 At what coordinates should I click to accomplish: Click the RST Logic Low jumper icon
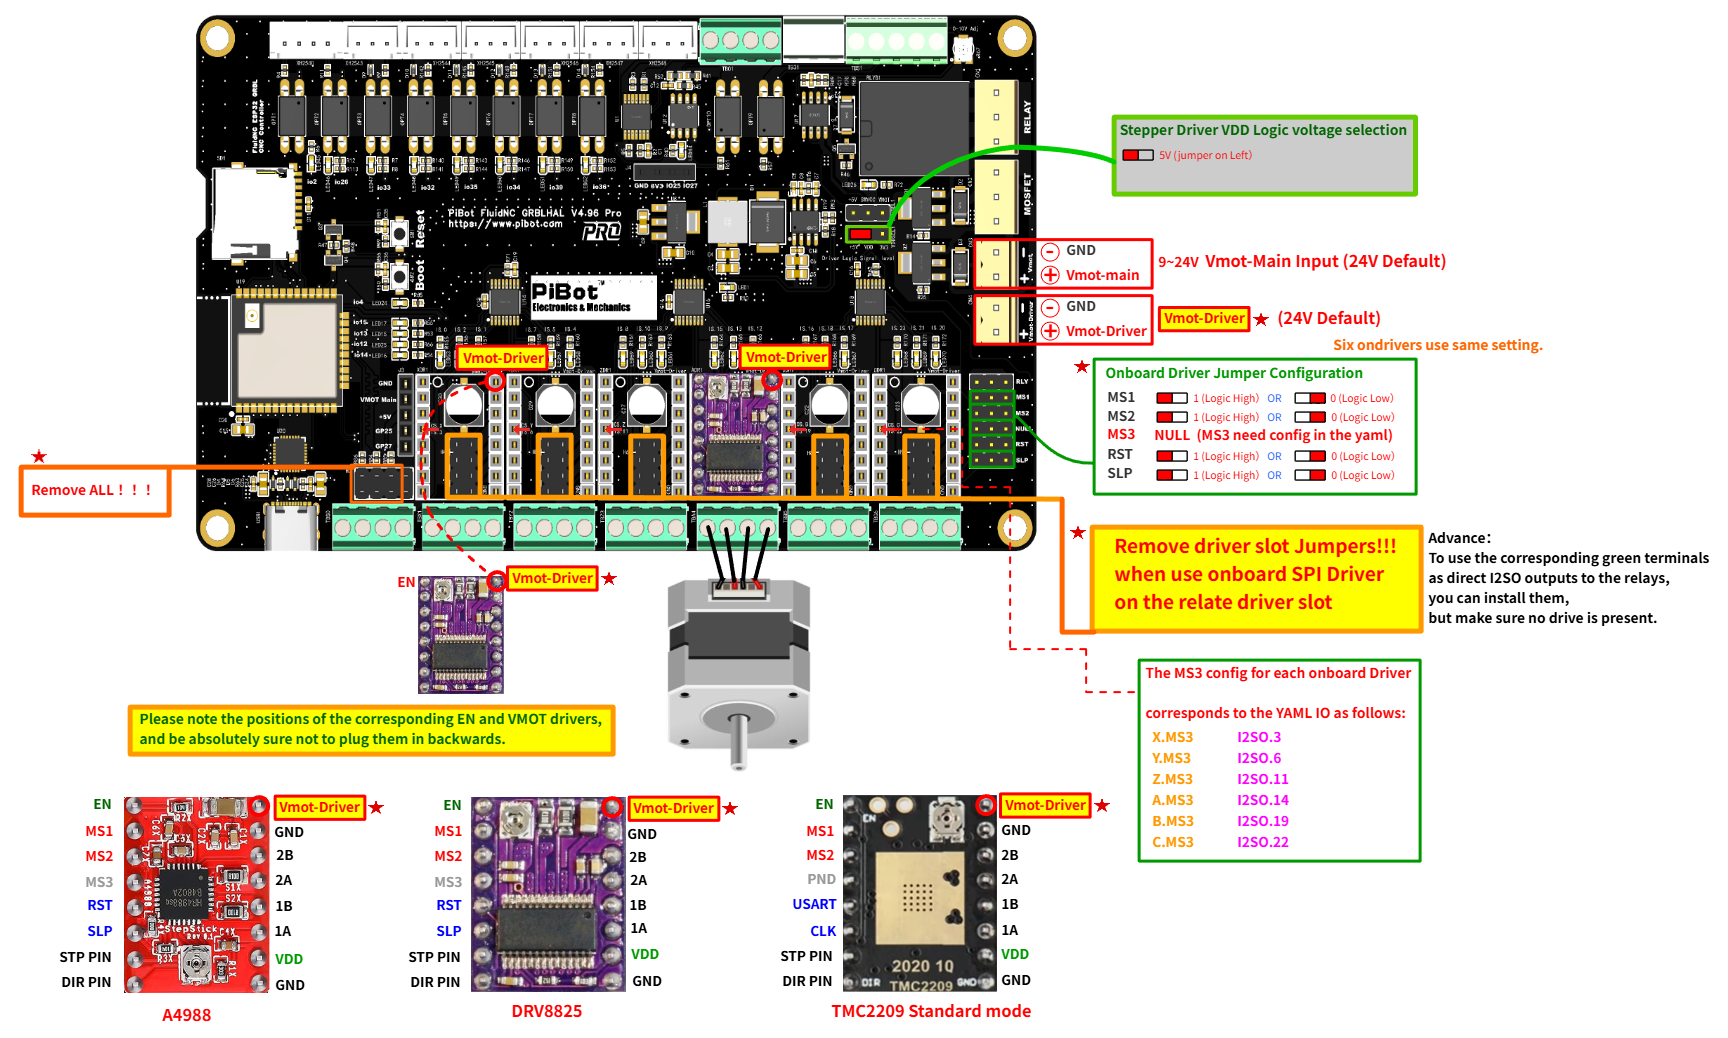[1310, 456]
